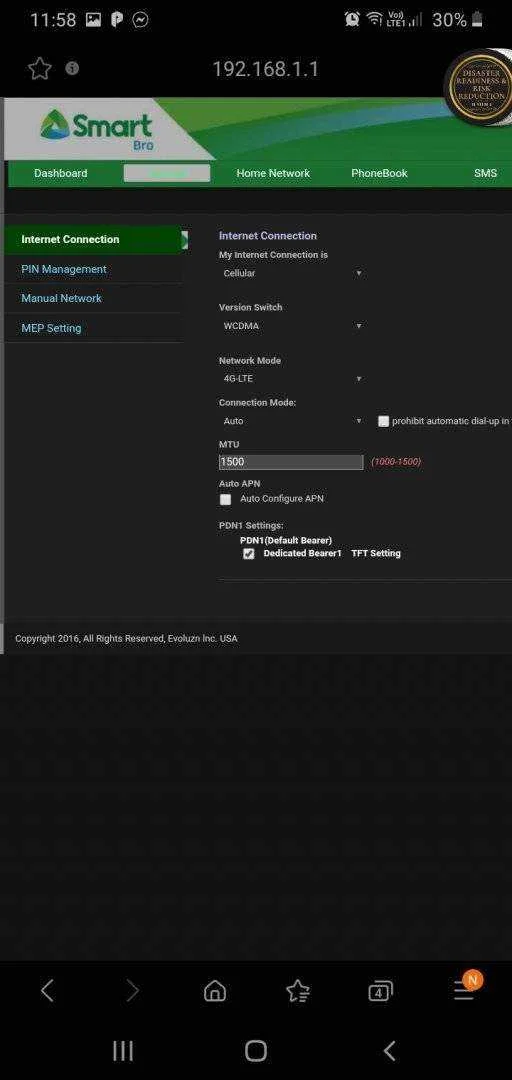Uncheck the Dedicated Bearer1 checkbox
512x1080 pixels.
point(249,554)
